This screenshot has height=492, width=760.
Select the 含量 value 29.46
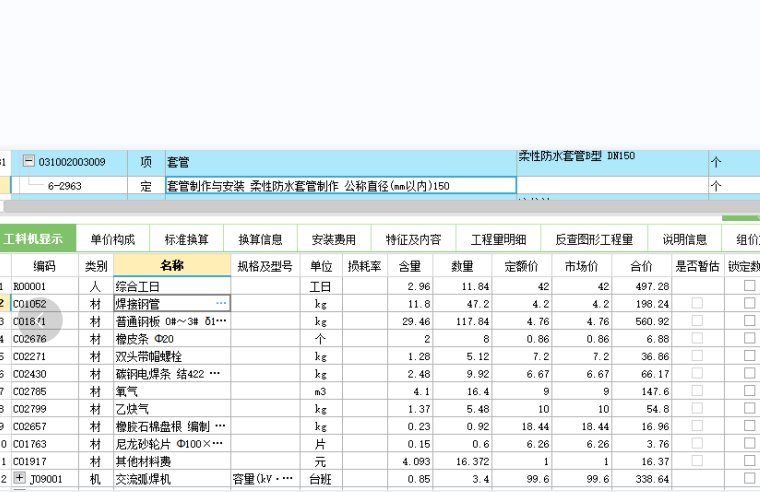410,321
